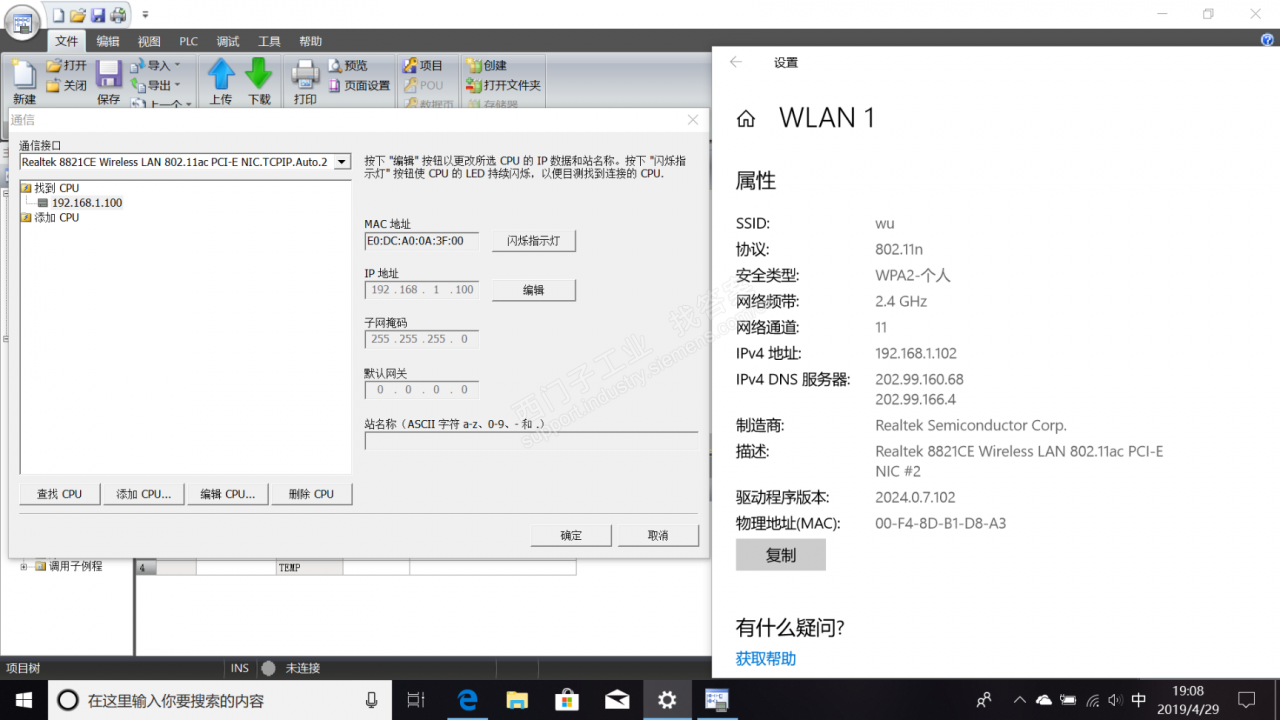Open the 视图 (View) ribbon tab
Screen dimensions: 1280x720
[x=149, y=41]
